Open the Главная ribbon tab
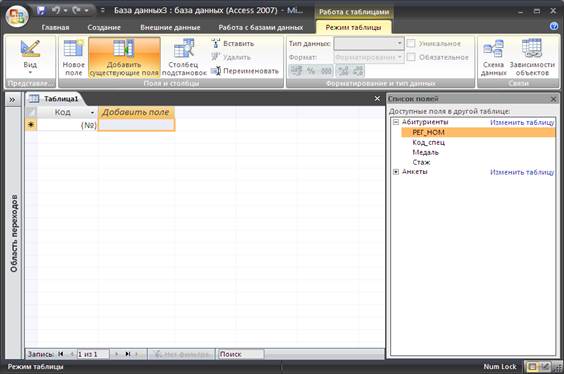This screenshot has width=564, height=374. tap(55, 27)
